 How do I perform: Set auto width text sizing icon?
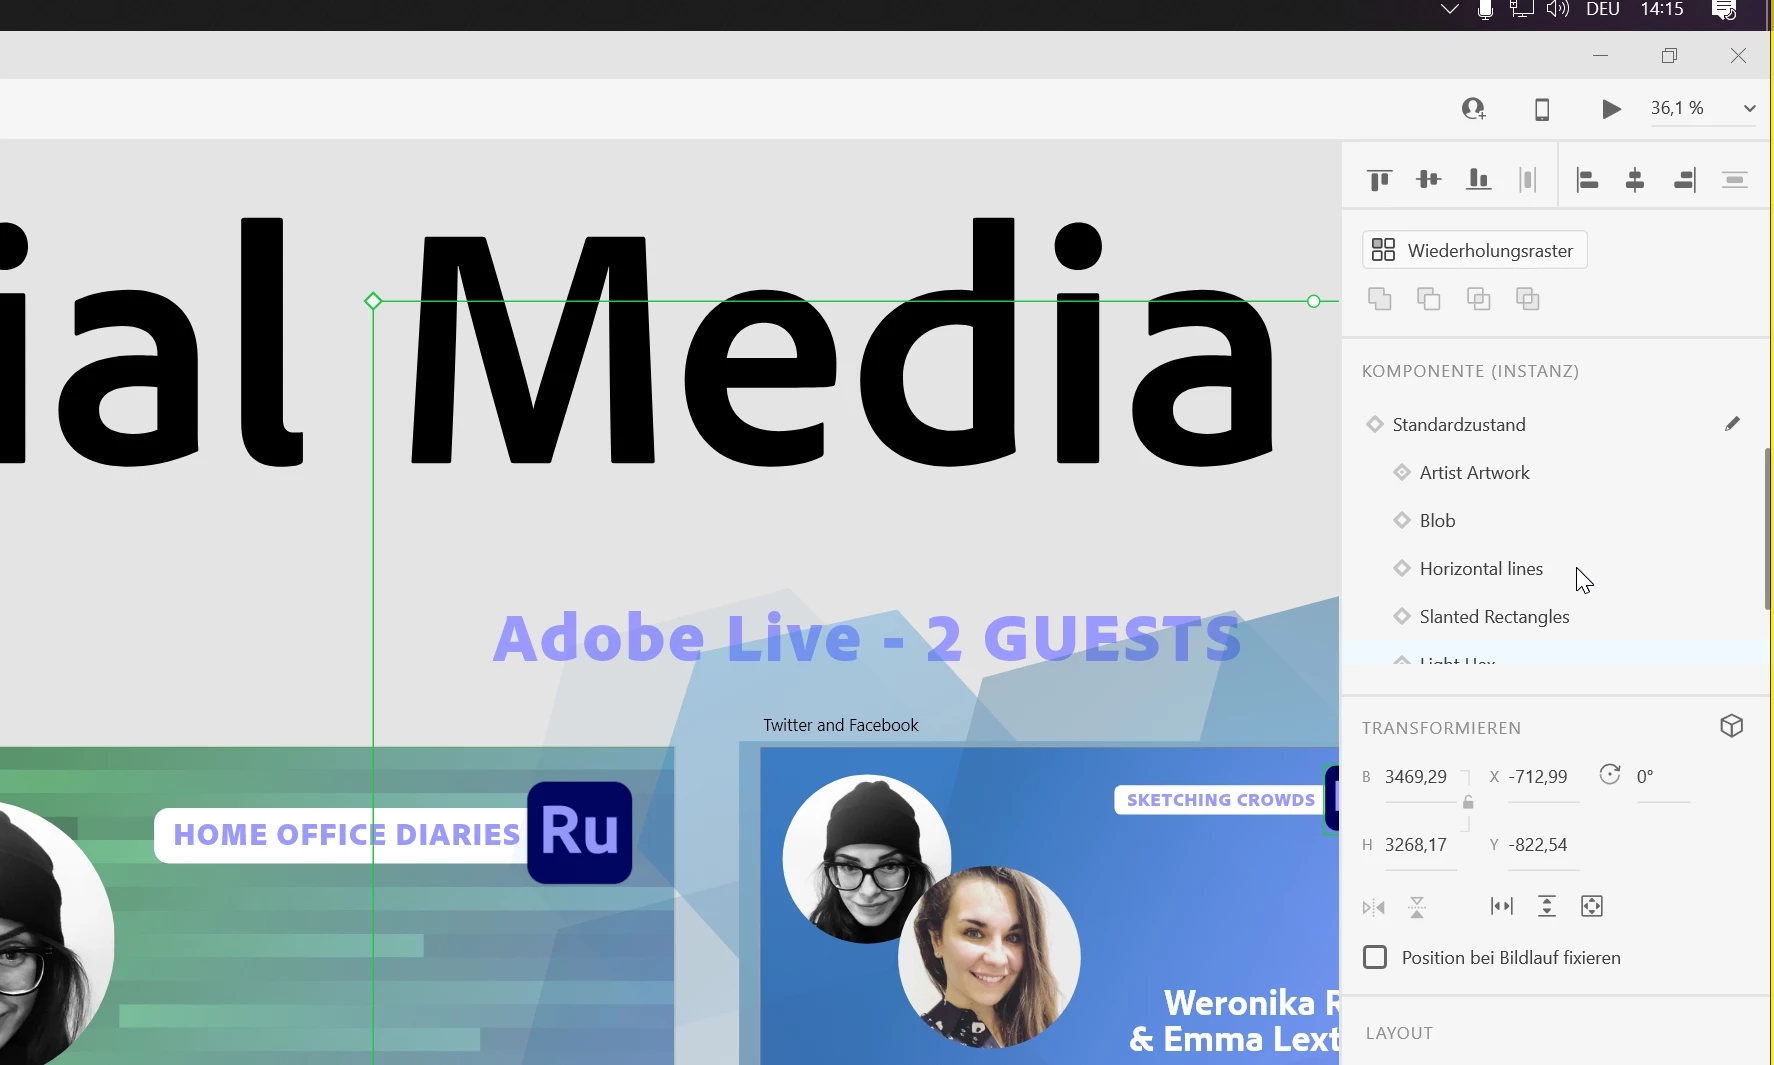pyautogui.click(x=1502, y=906)
